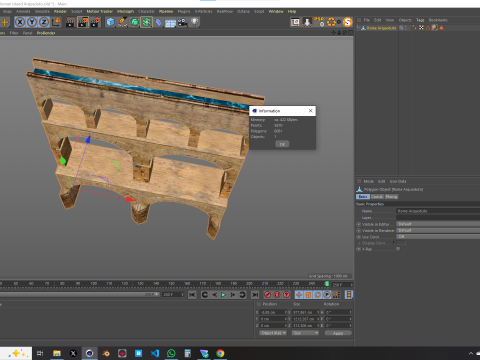Toggle Autokeying red button

pos(277,295)
